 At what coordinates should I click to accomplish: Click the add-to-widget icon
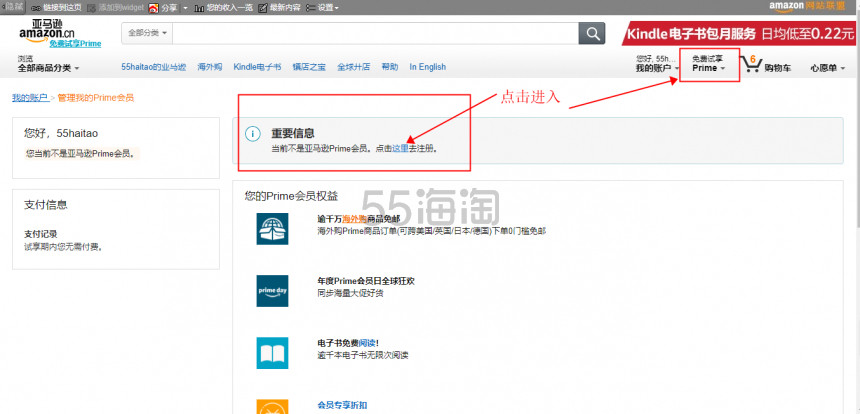click(92, 8)
